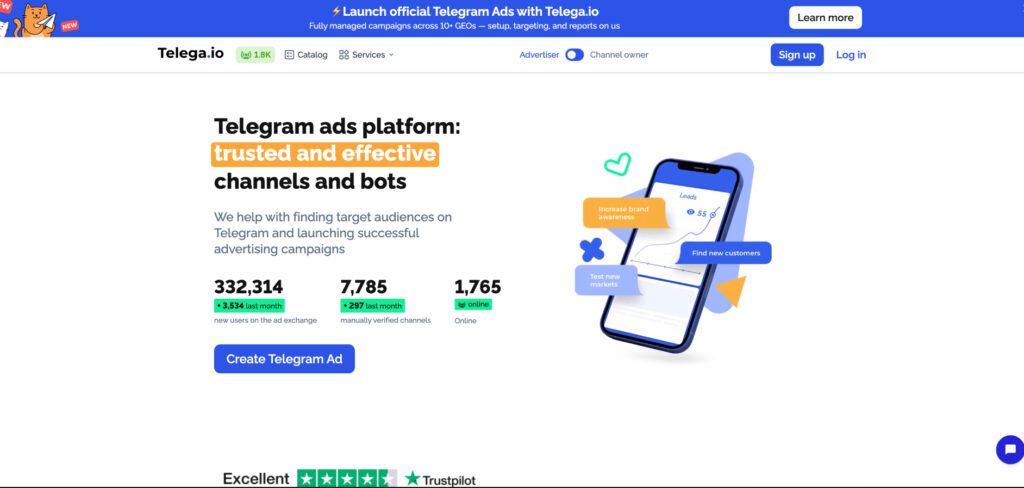The height and width of the screenshot is (488, 1024).
Task: Click the 7,785 verified channels statistic
Action: (363, 287)
